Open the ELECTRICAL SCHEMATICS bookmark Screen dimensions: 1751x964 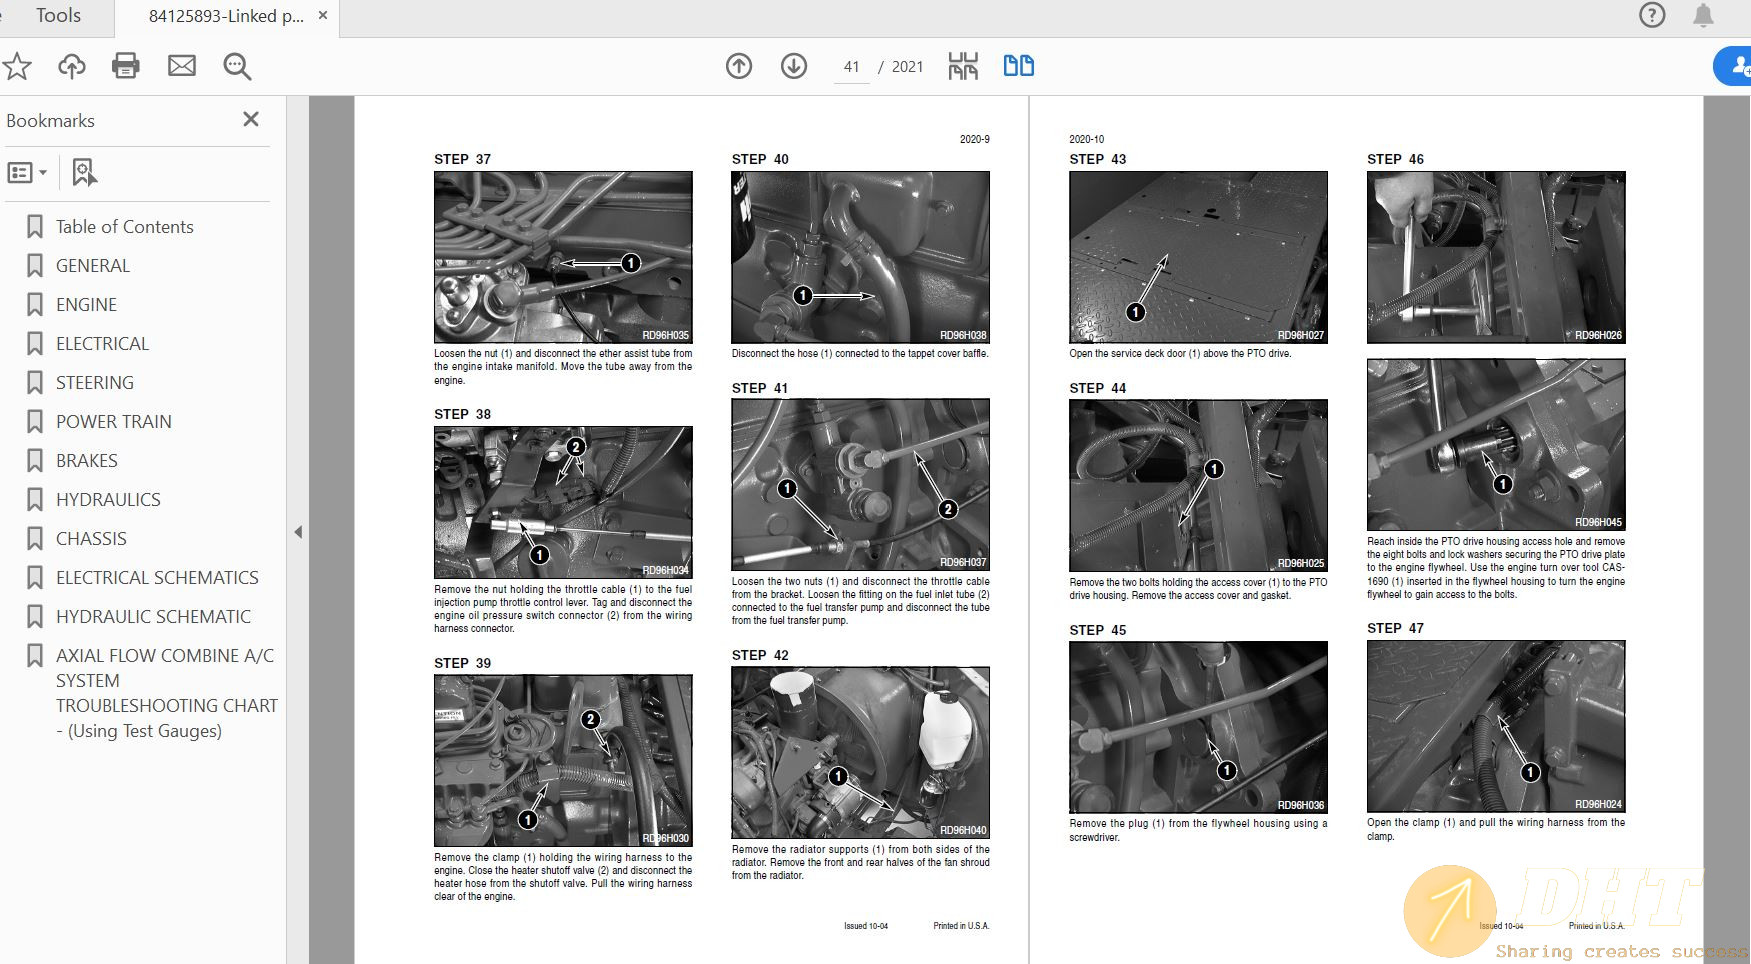157,578
